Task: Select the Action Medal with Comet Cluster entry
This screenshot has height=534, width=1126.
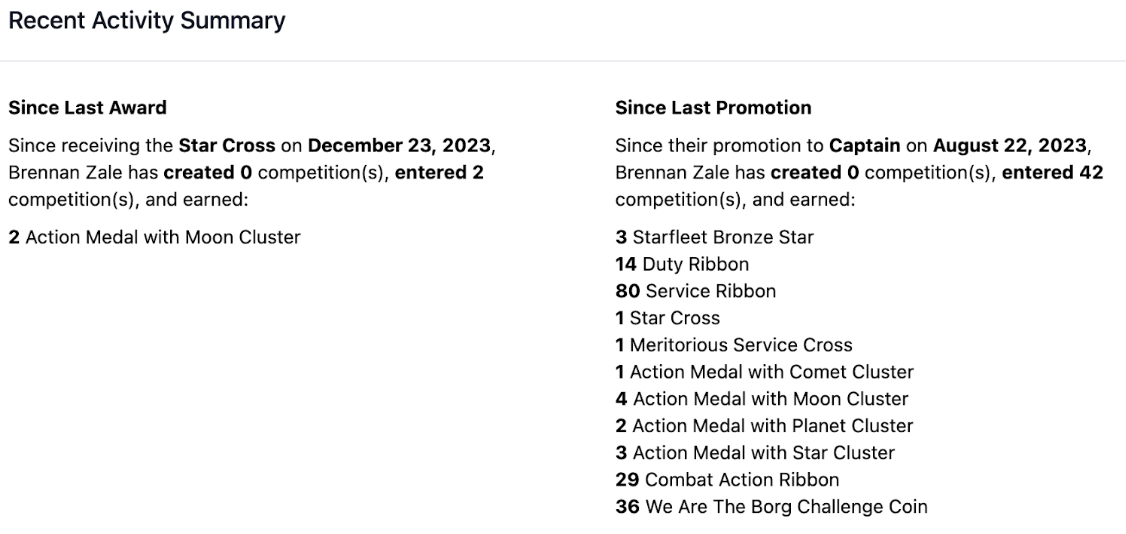Action: click(x=764, y=372)
